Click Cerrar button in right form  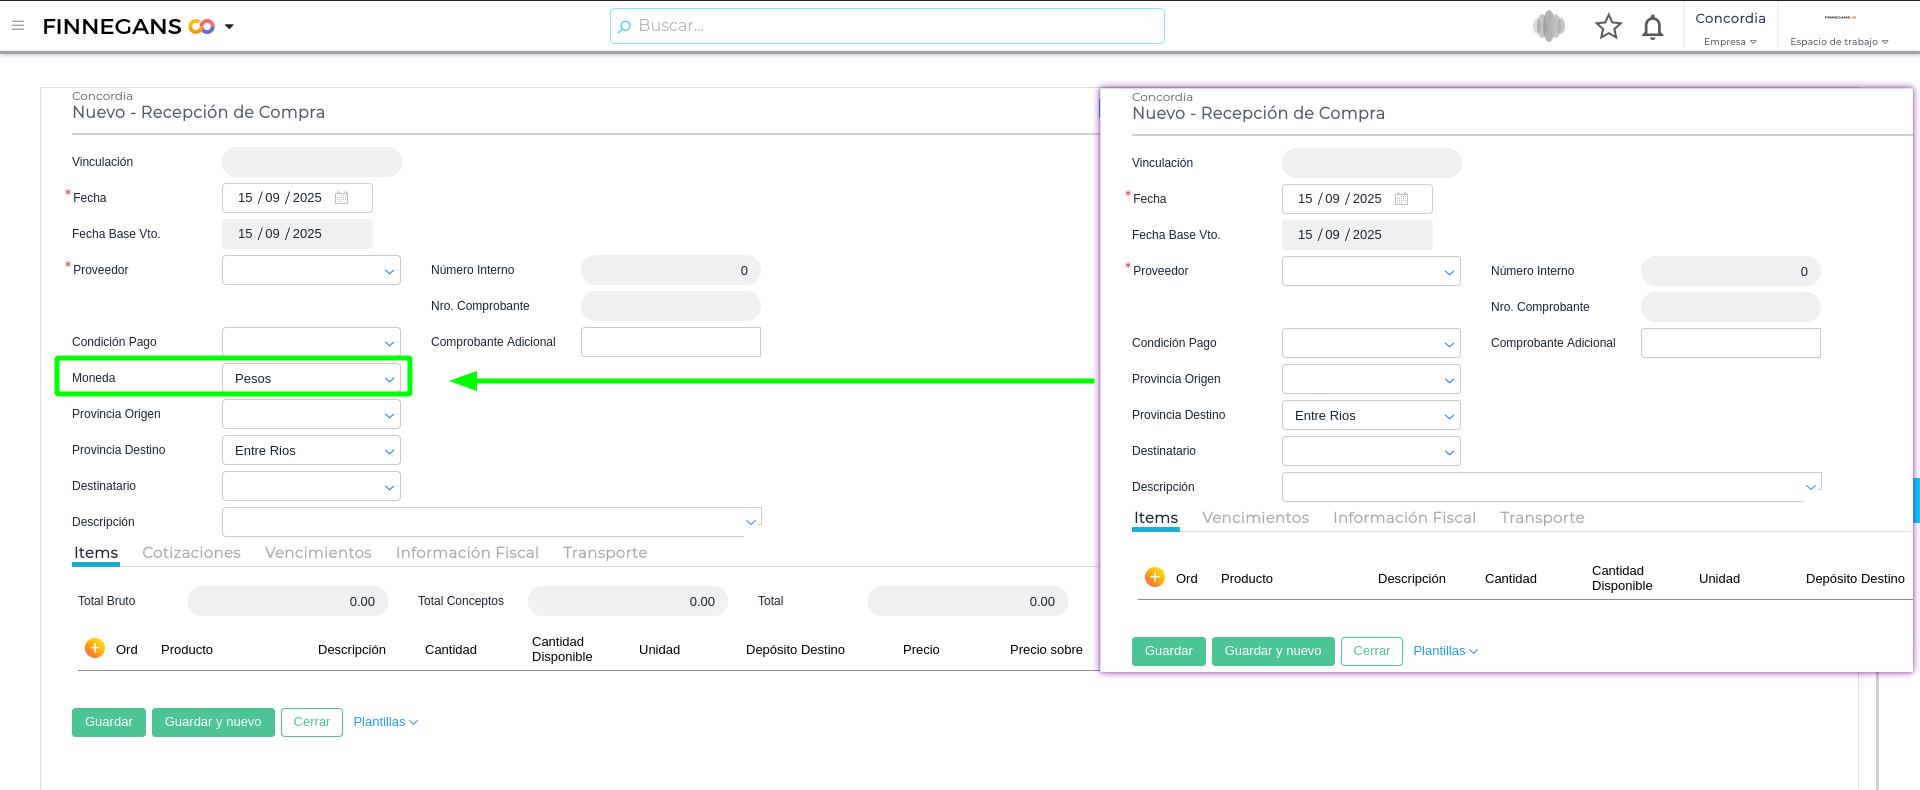click(x=1372, y=651)
